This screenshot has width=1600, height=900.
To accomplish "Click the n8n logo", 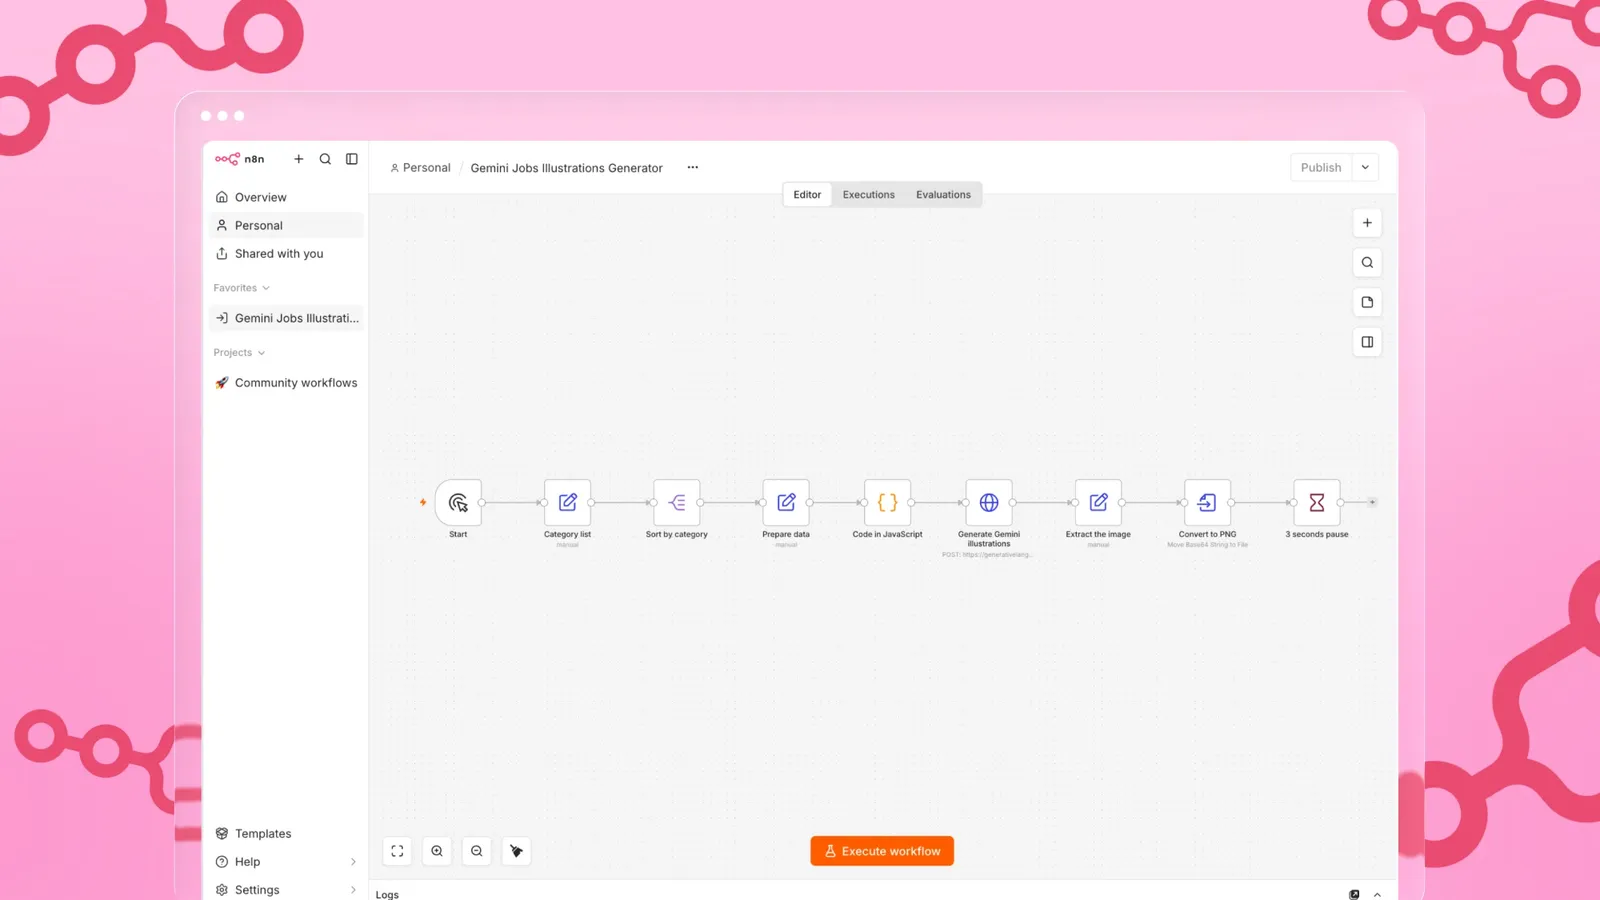I will pos(240,159).
